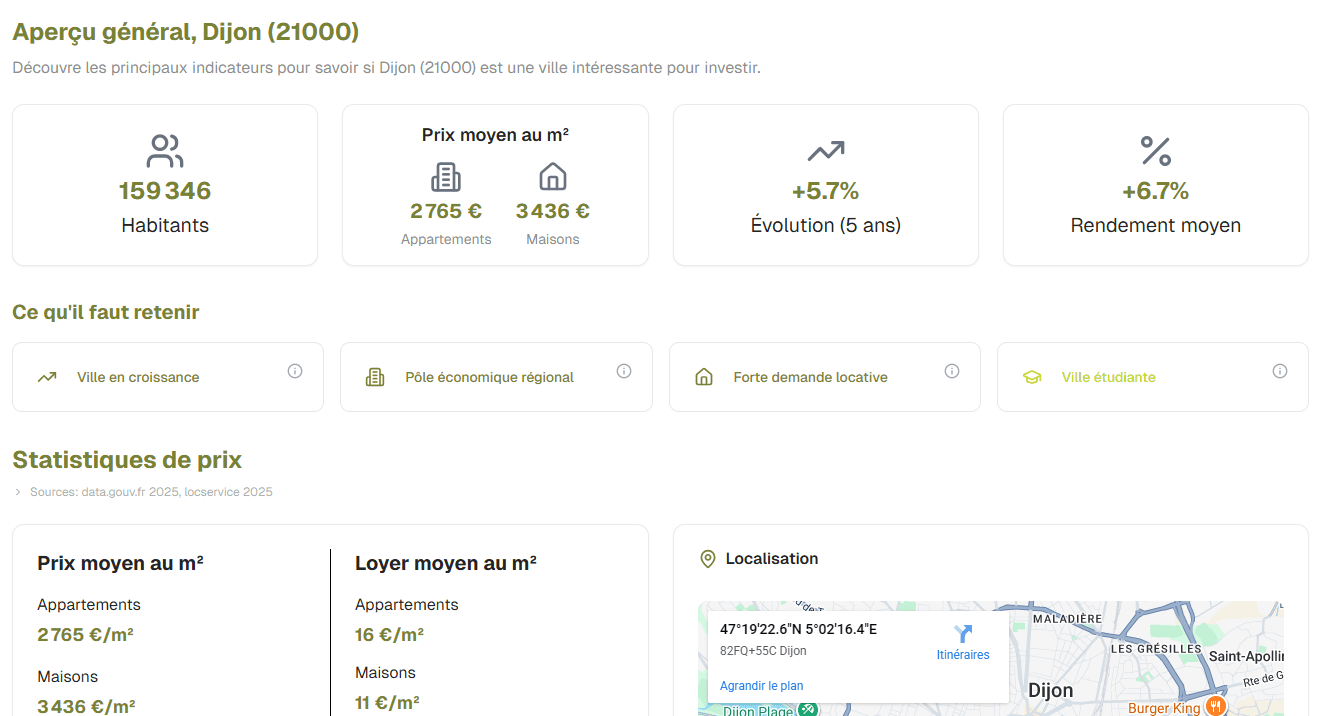Select the graduation cap Ville étudiante icon

tap(1031, 376)
